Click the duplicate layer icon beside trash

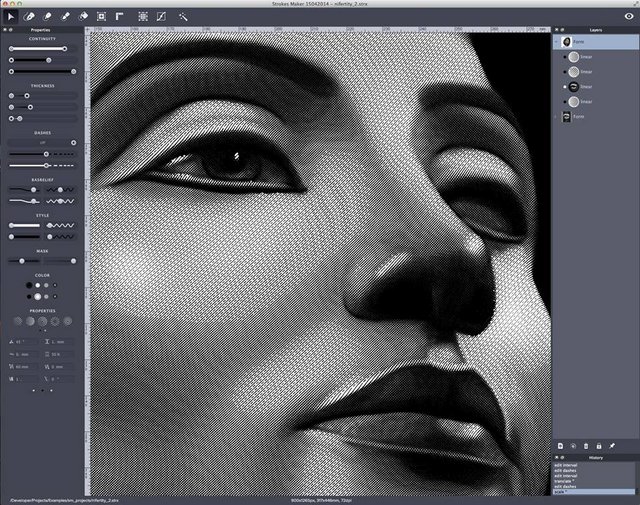(x=573, y=446)
